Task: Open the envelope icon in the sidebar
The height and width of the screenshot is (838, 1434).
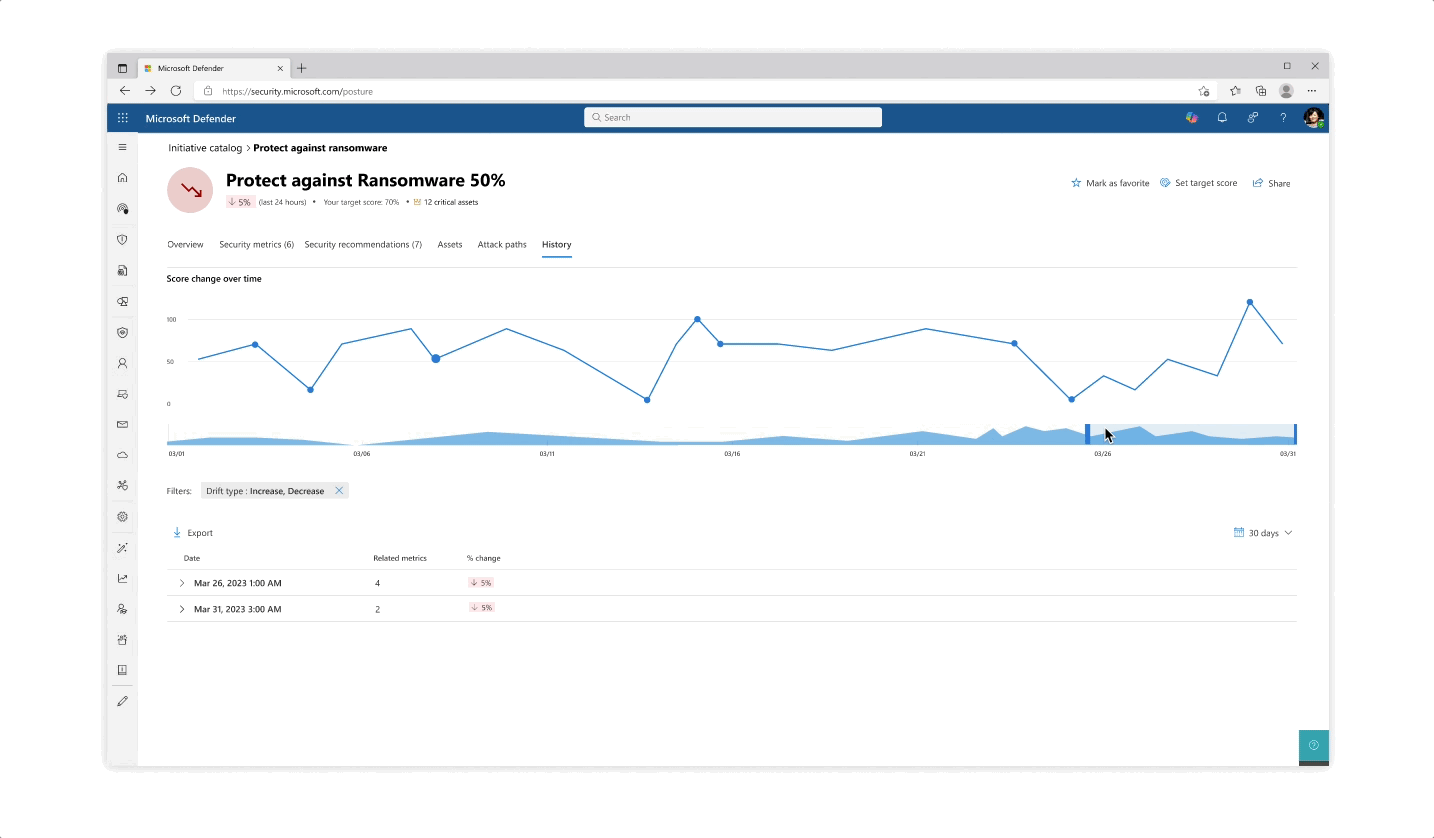Action: (x=123, y=425)
